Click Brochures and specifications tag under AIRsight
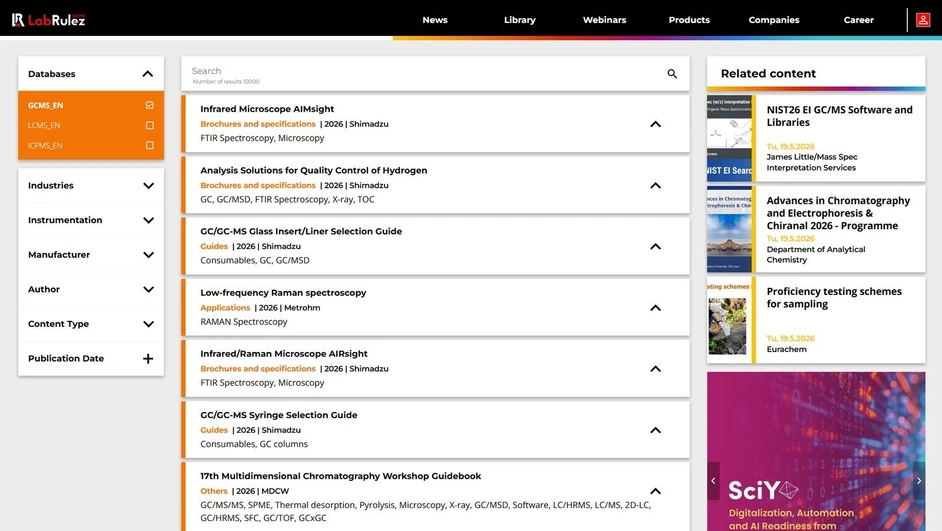Image resolution: width=942 pixels, height=531 pixels. [x=258, y=369]
